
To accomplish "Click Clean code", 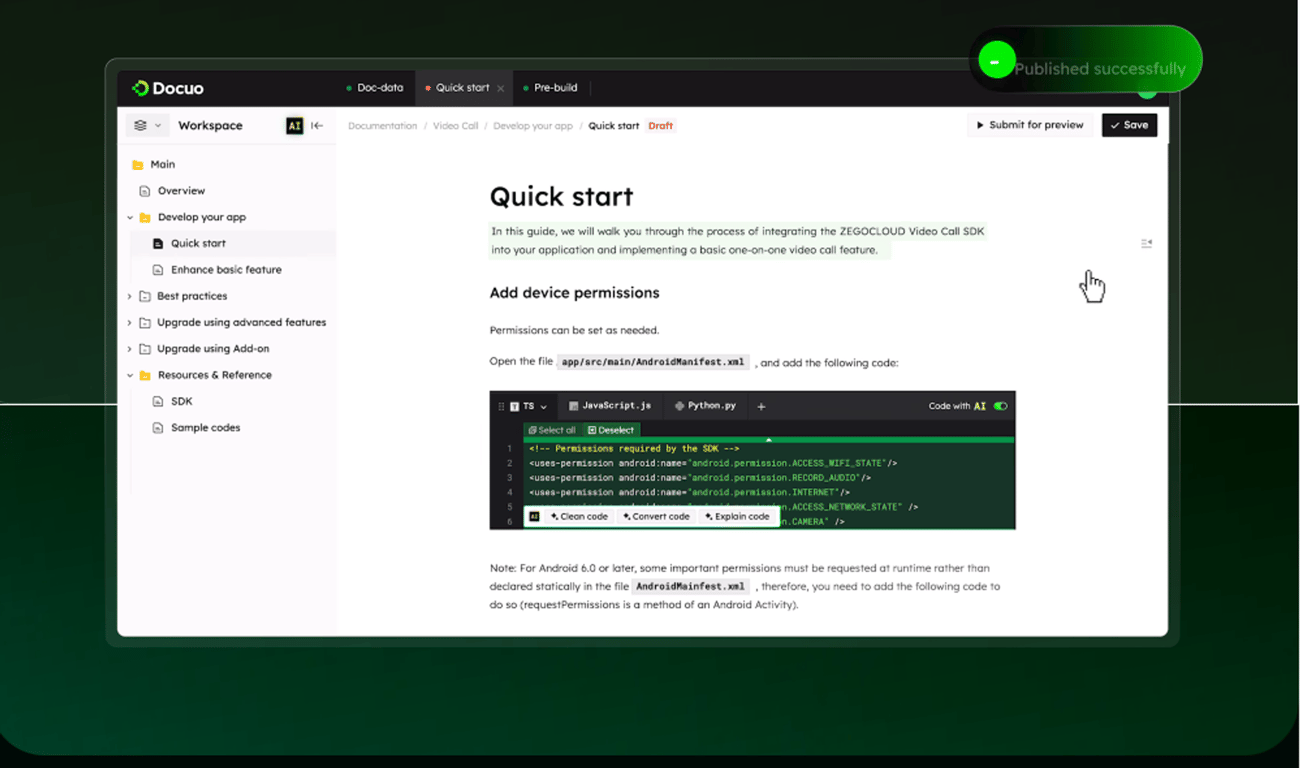I will (579, 517).
